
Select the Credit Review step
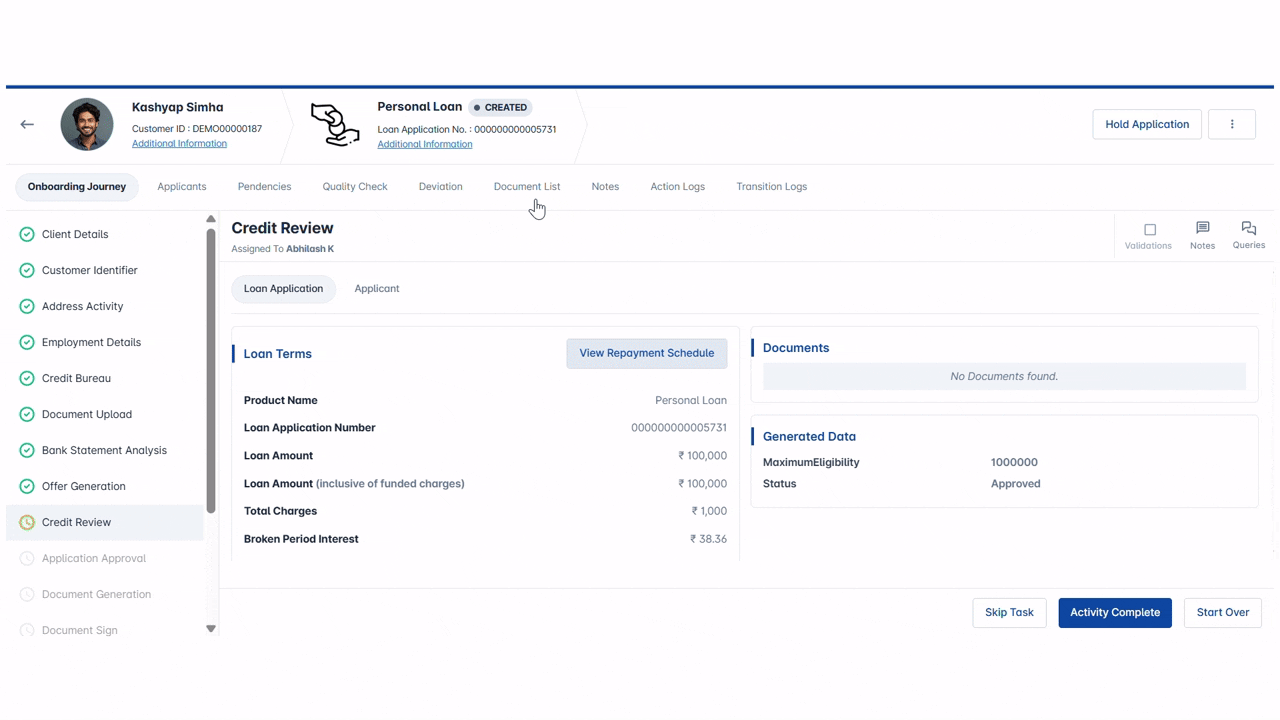(105, 522)
